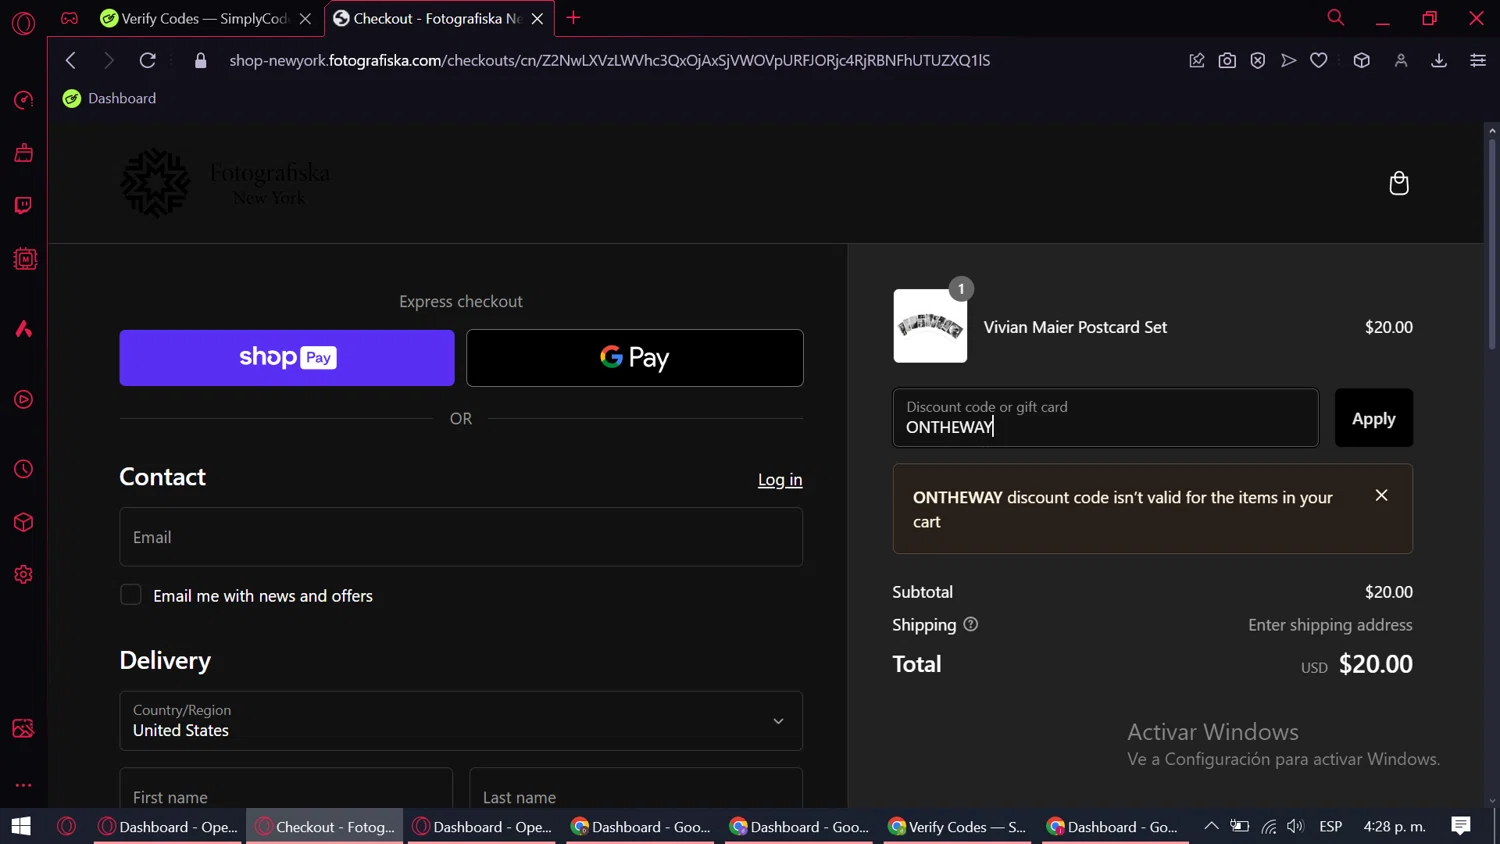This screenshot has height=844, width=1500.
Task: Open the player sidebar icon
Action: pos(23,400)
